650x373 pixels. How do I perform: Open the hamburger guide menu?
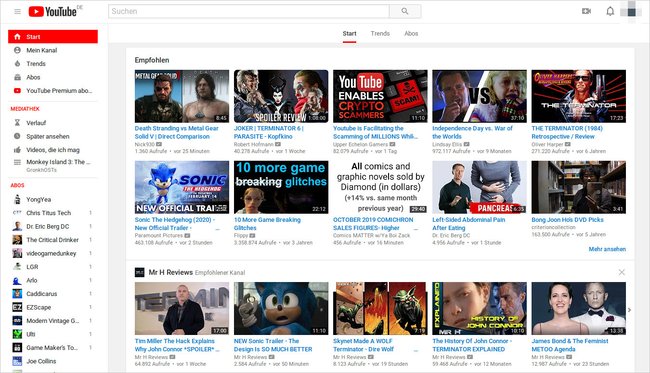click(x=17, y=11)
